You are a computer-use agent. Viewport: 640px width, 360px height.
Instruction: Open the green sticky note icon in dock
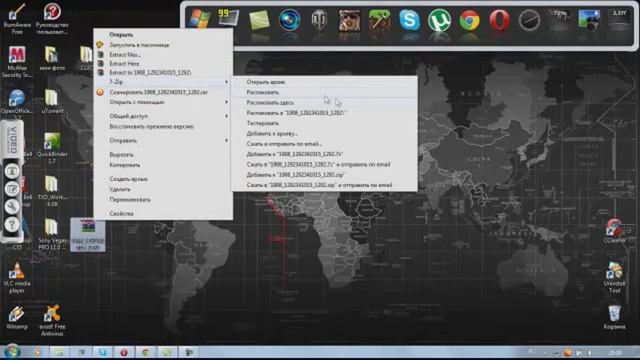(x=259, y=20)
